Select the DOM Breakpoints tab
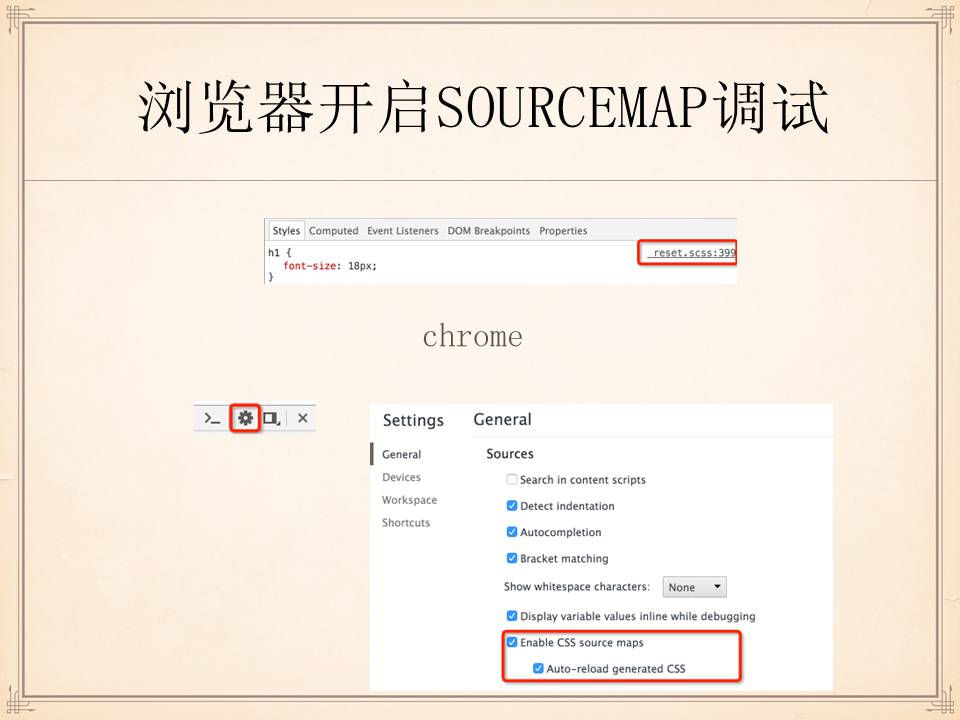The width and height of the screenshot is (960, 720). pyautogui.click(x=488, y=231)
